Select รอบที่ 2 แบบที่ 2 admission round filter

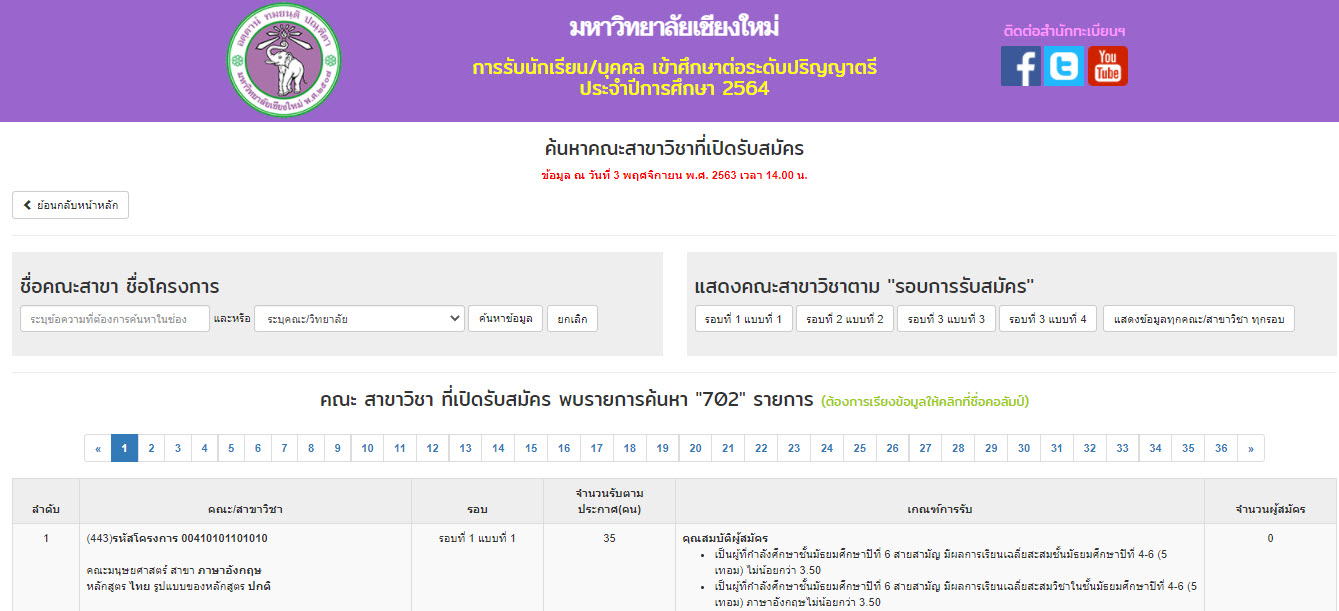click(844, 318)
